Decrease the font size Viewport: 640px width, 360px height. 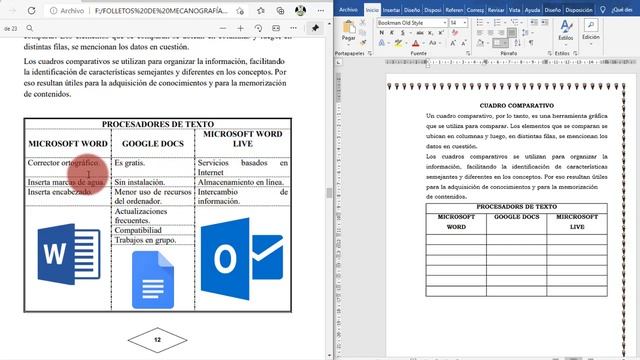[464, 43]
